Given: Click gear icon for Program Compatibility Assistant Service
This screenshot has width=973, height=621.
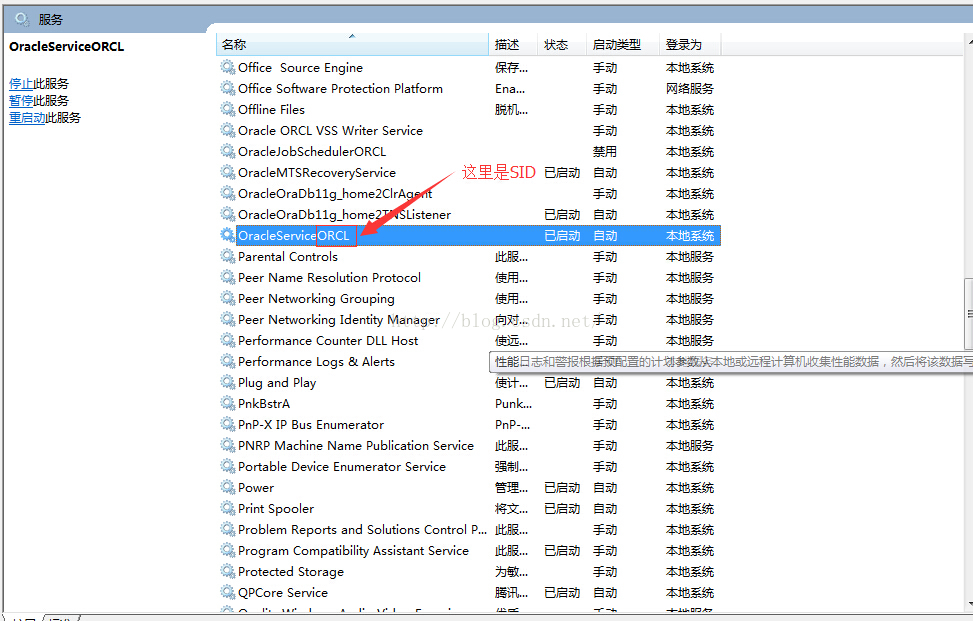Looking at the screenshot, I should (x=228, y=550).
